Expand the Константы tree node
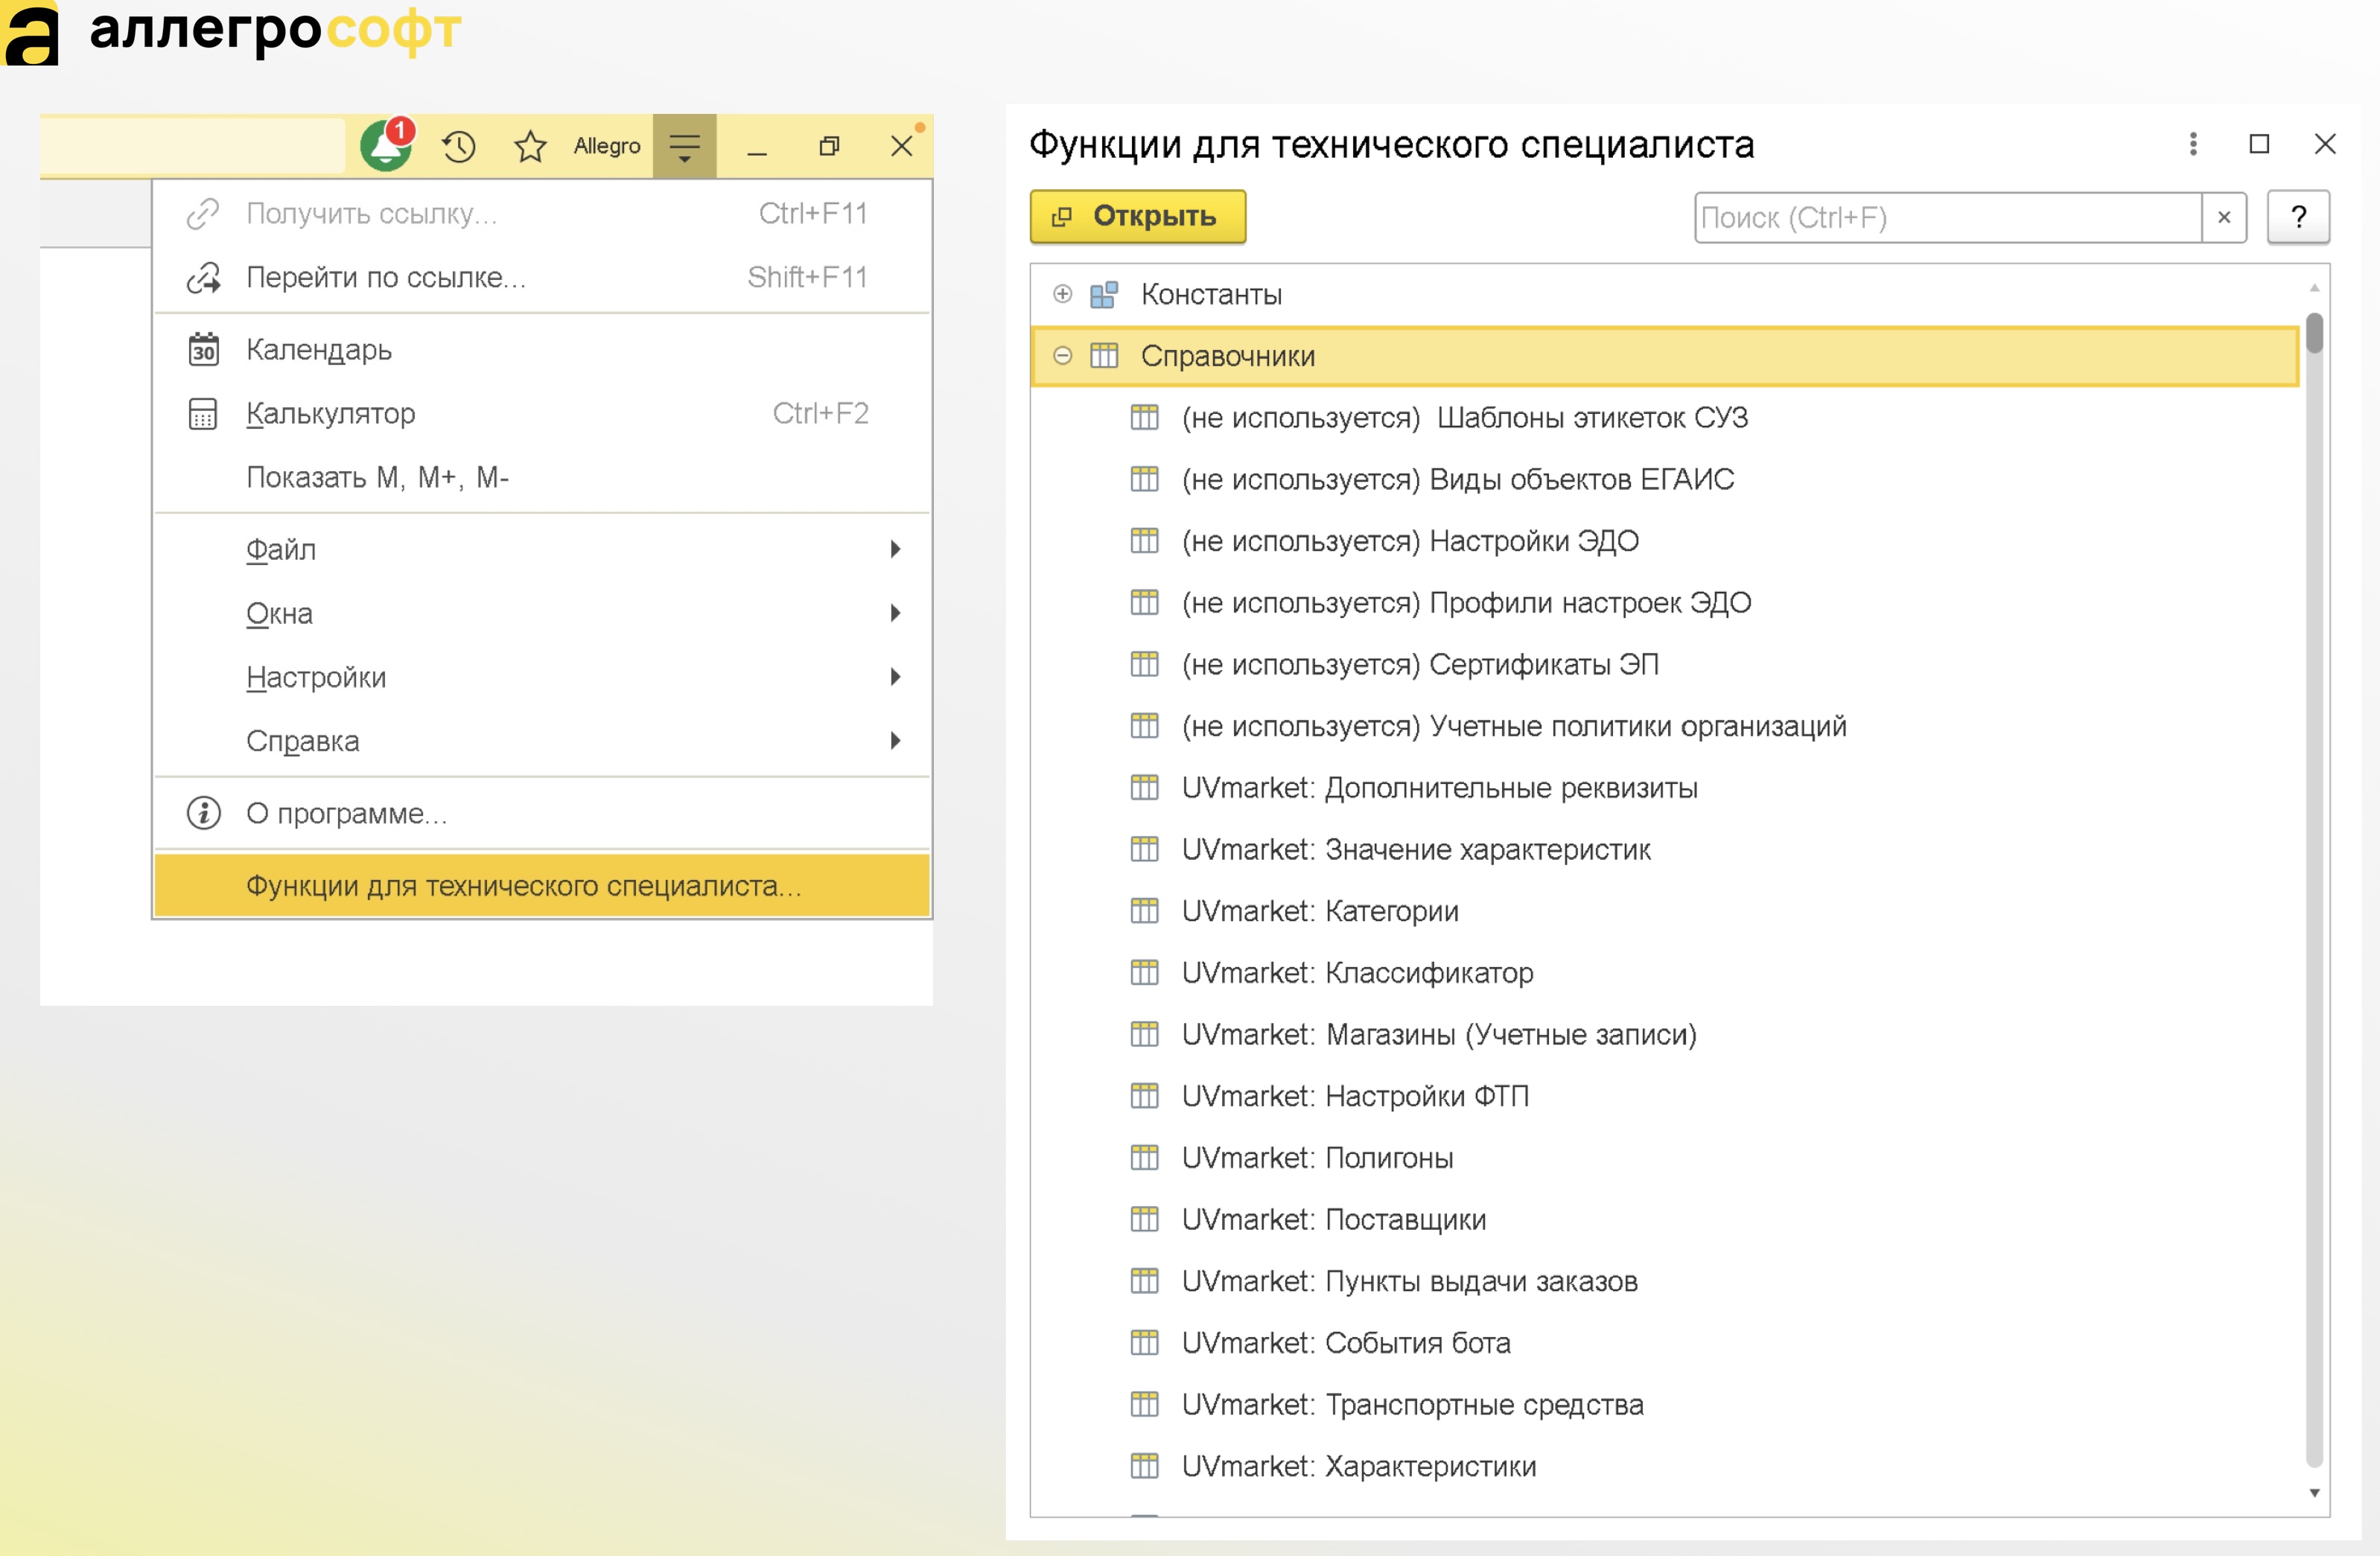Image resolution: width=2380 pixels, height=1556 pixels. point(1062,294)
